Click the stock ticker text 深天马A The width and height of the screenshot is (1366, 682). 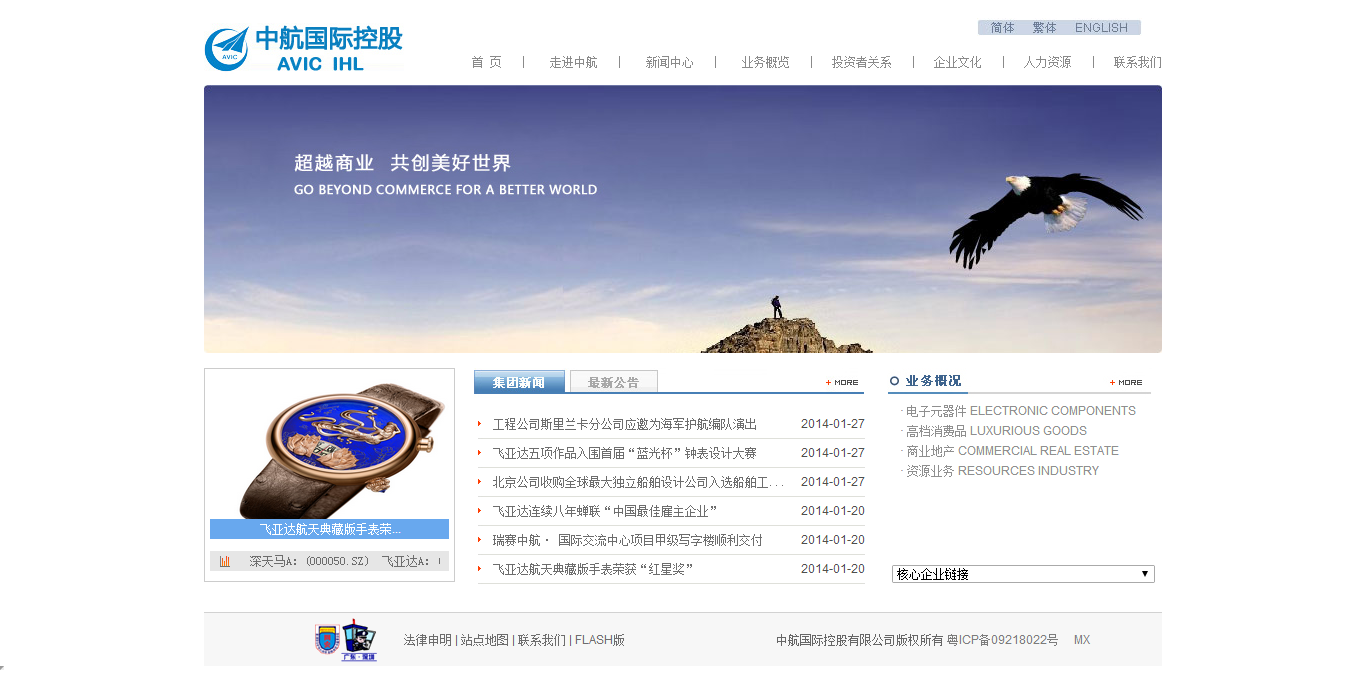point(310,562)
